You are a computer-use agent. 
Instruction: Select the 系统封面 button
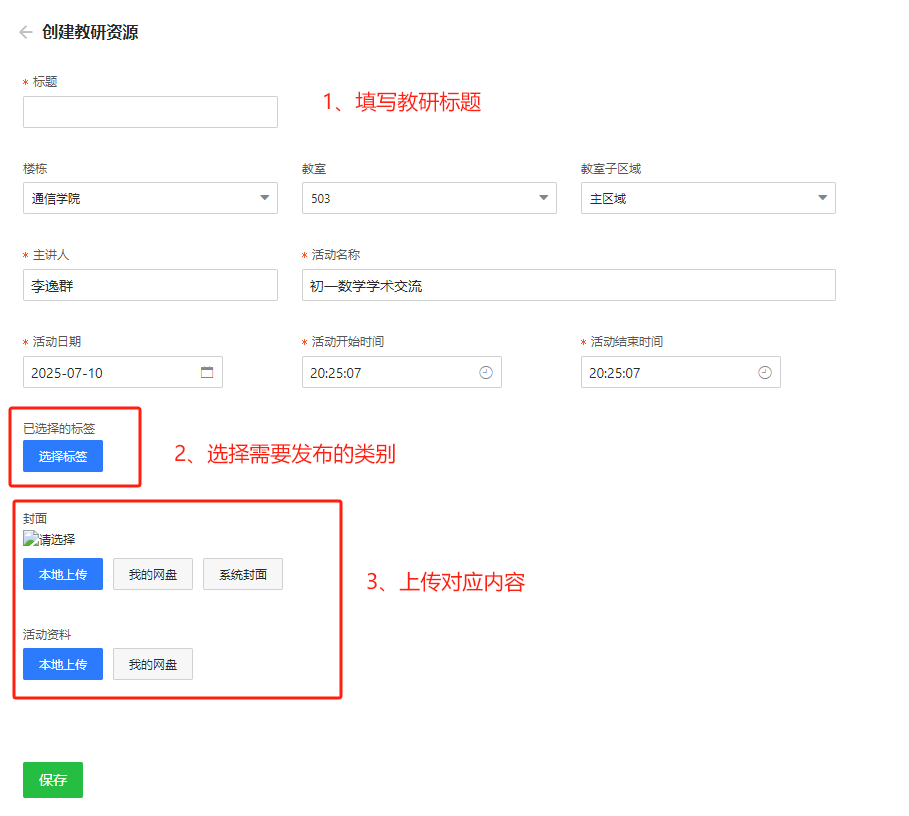pos(243,574)
